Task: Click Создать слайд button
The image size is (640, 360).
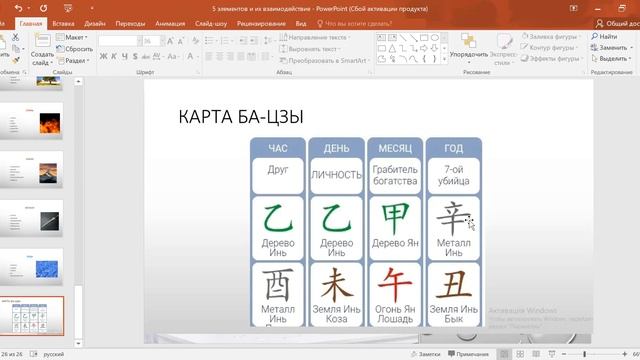Action: tap(42, 49)
